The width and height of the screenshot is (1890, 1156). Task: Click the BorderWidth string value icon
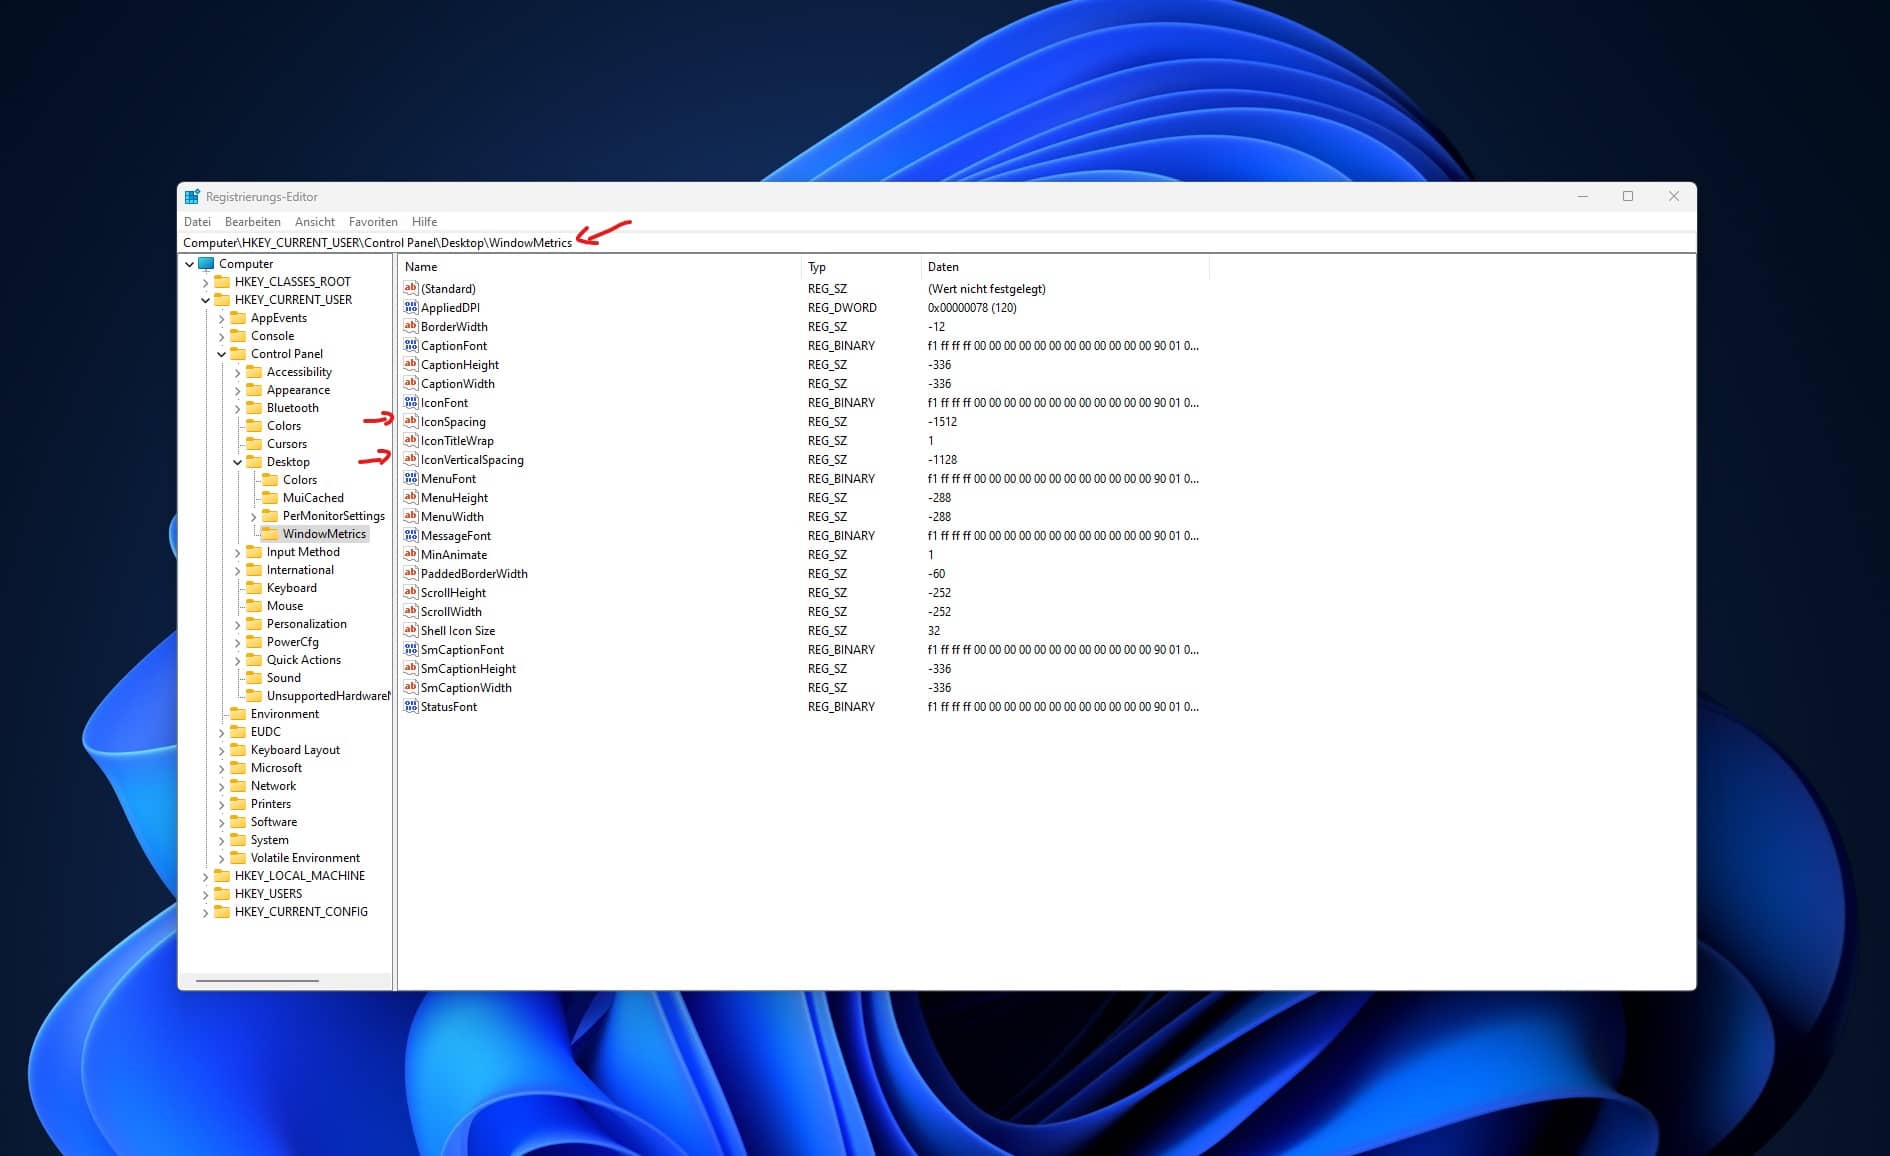point(410,326)
